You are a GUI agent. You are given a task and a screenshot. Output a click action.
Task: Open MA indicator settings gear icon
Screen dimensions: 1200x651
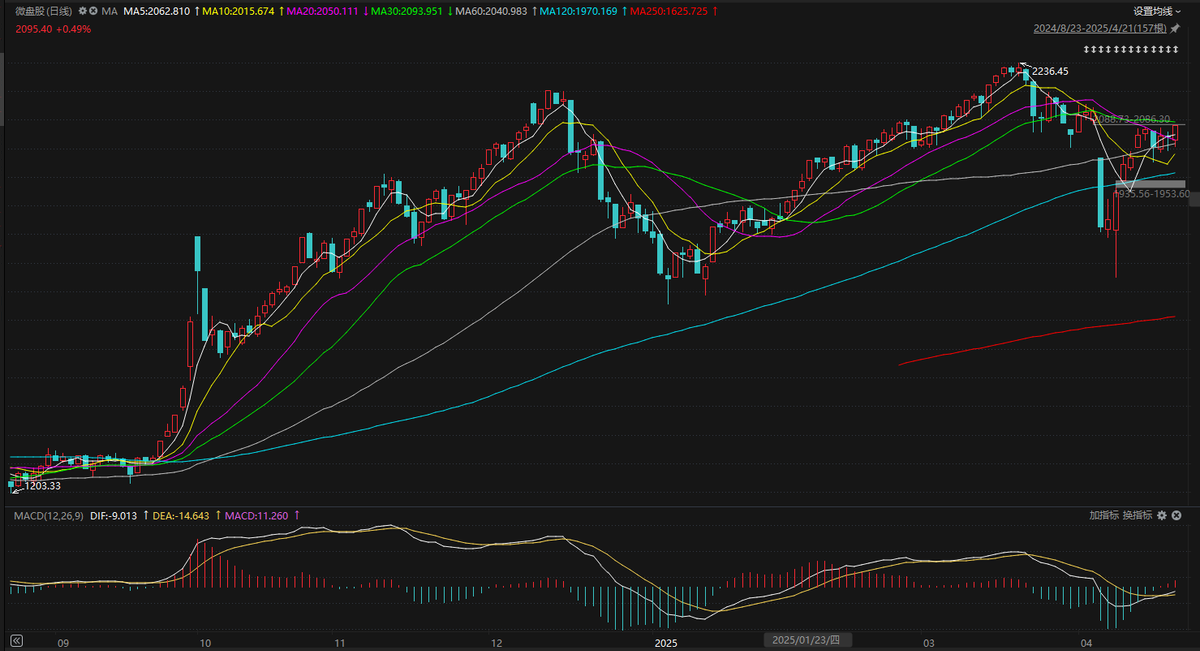coord(80,10)
